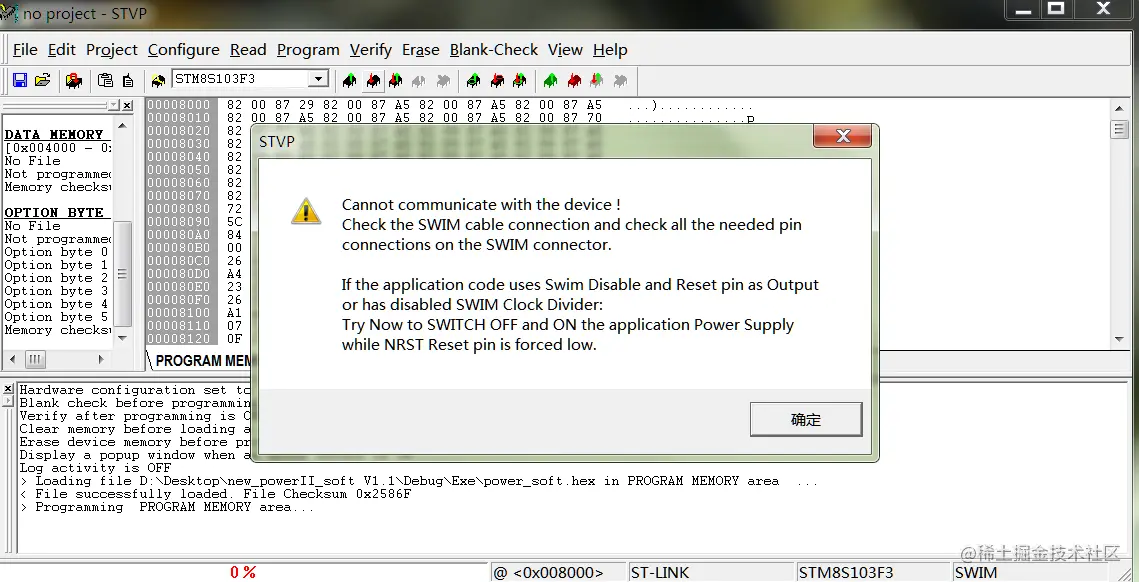The image size is (1139, 582).
Task: Click the first grayed-out chip icon
Action: pos(419,80)
